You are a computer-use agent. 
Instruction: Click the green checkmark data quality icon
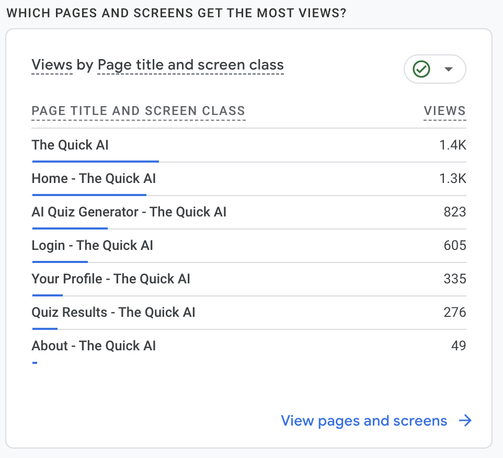coord(421,69)
